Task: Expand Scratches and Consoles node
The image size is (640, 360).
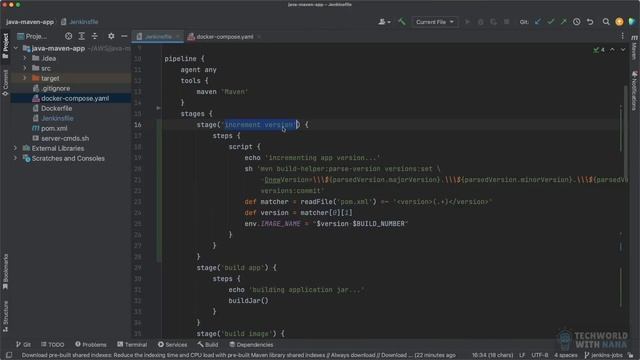Action: tap(16, 158)
